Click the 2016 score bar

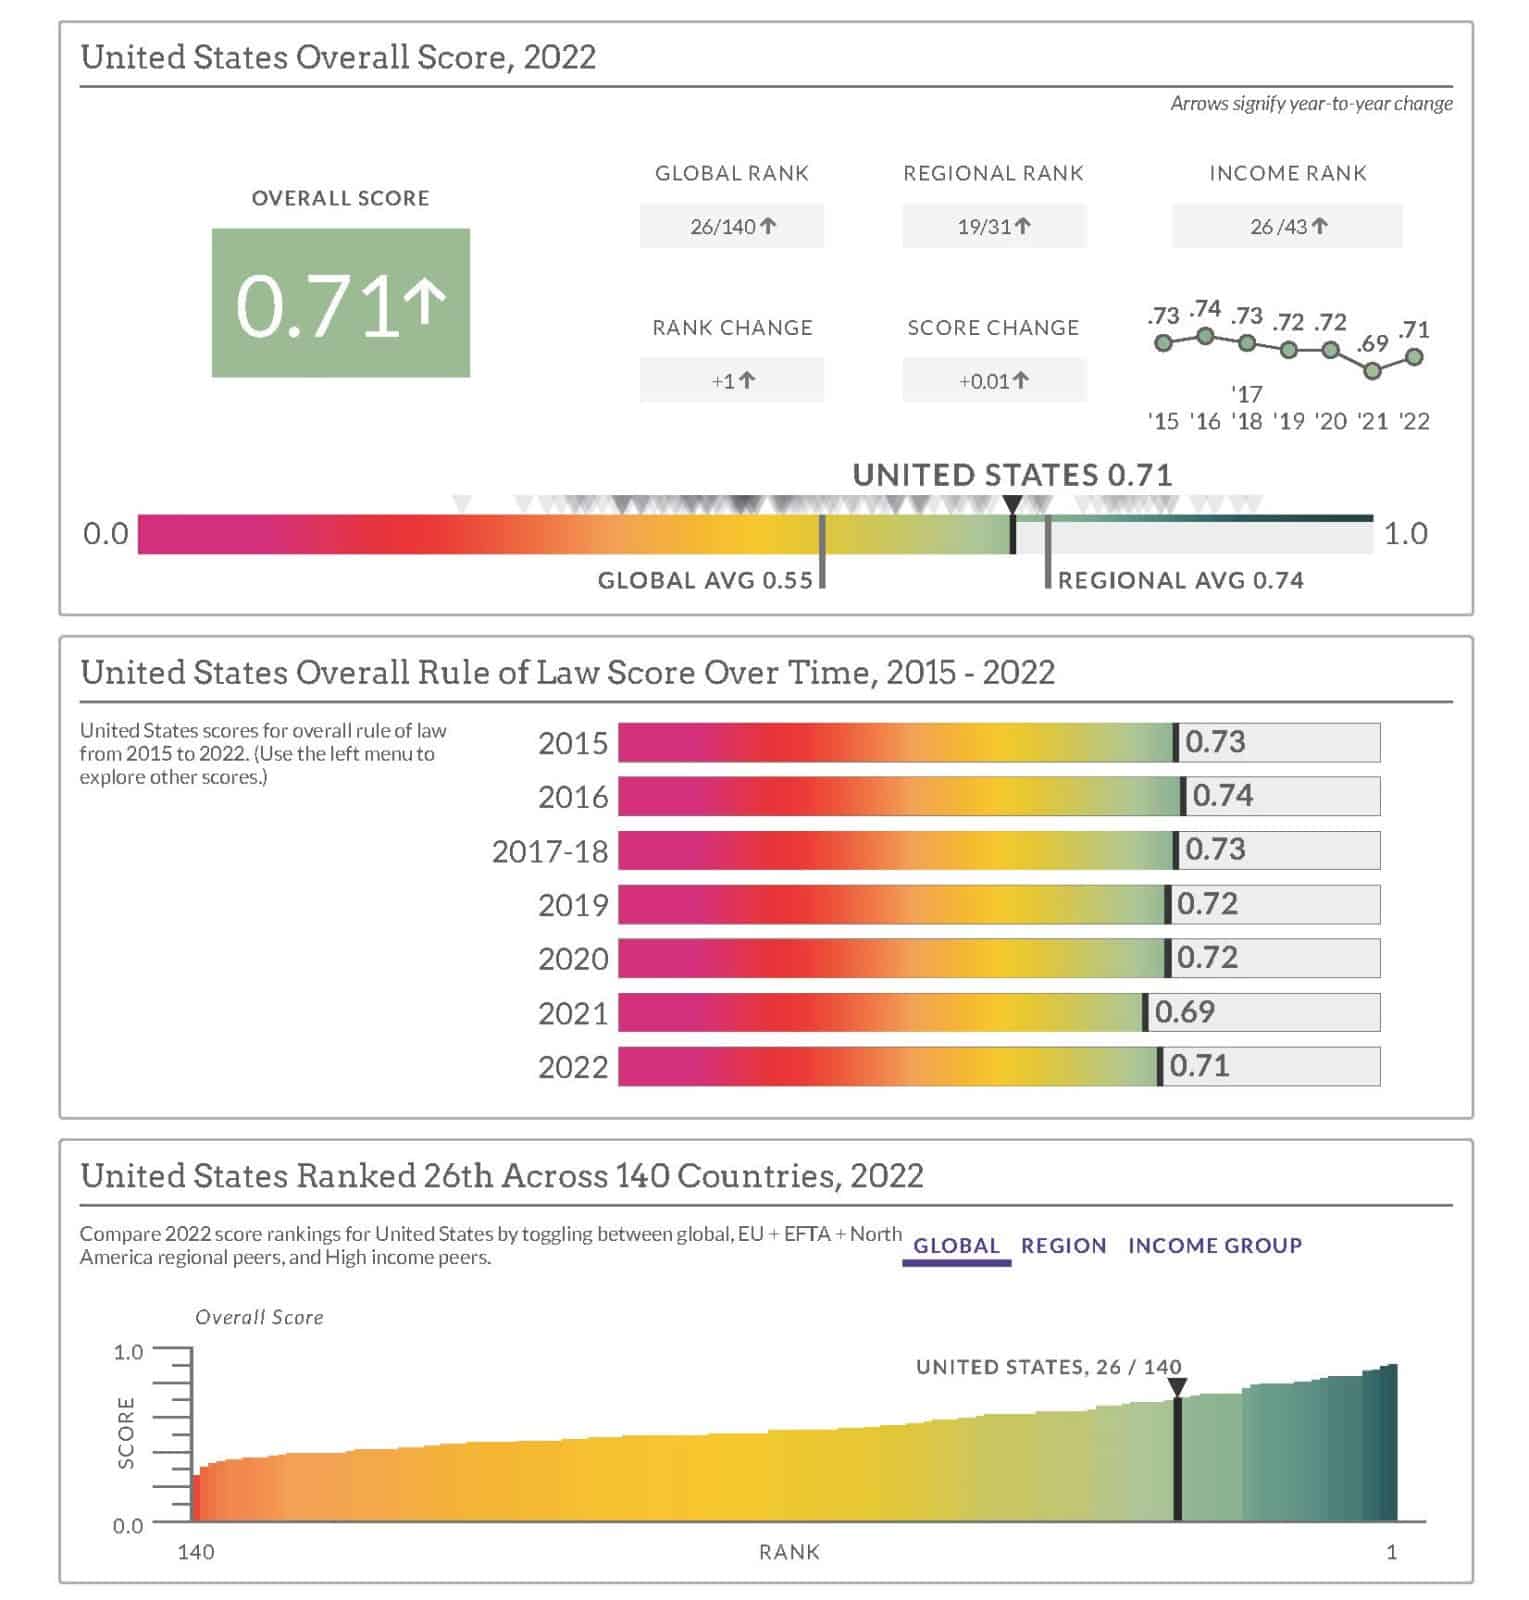point(999,796)
